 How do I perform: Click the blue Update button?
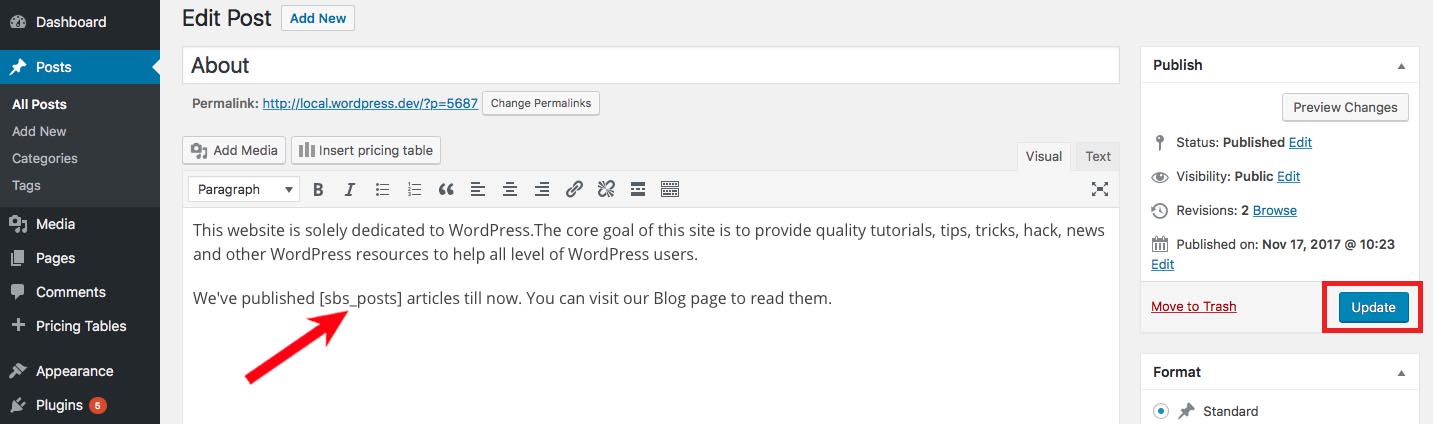point(1373,307)
